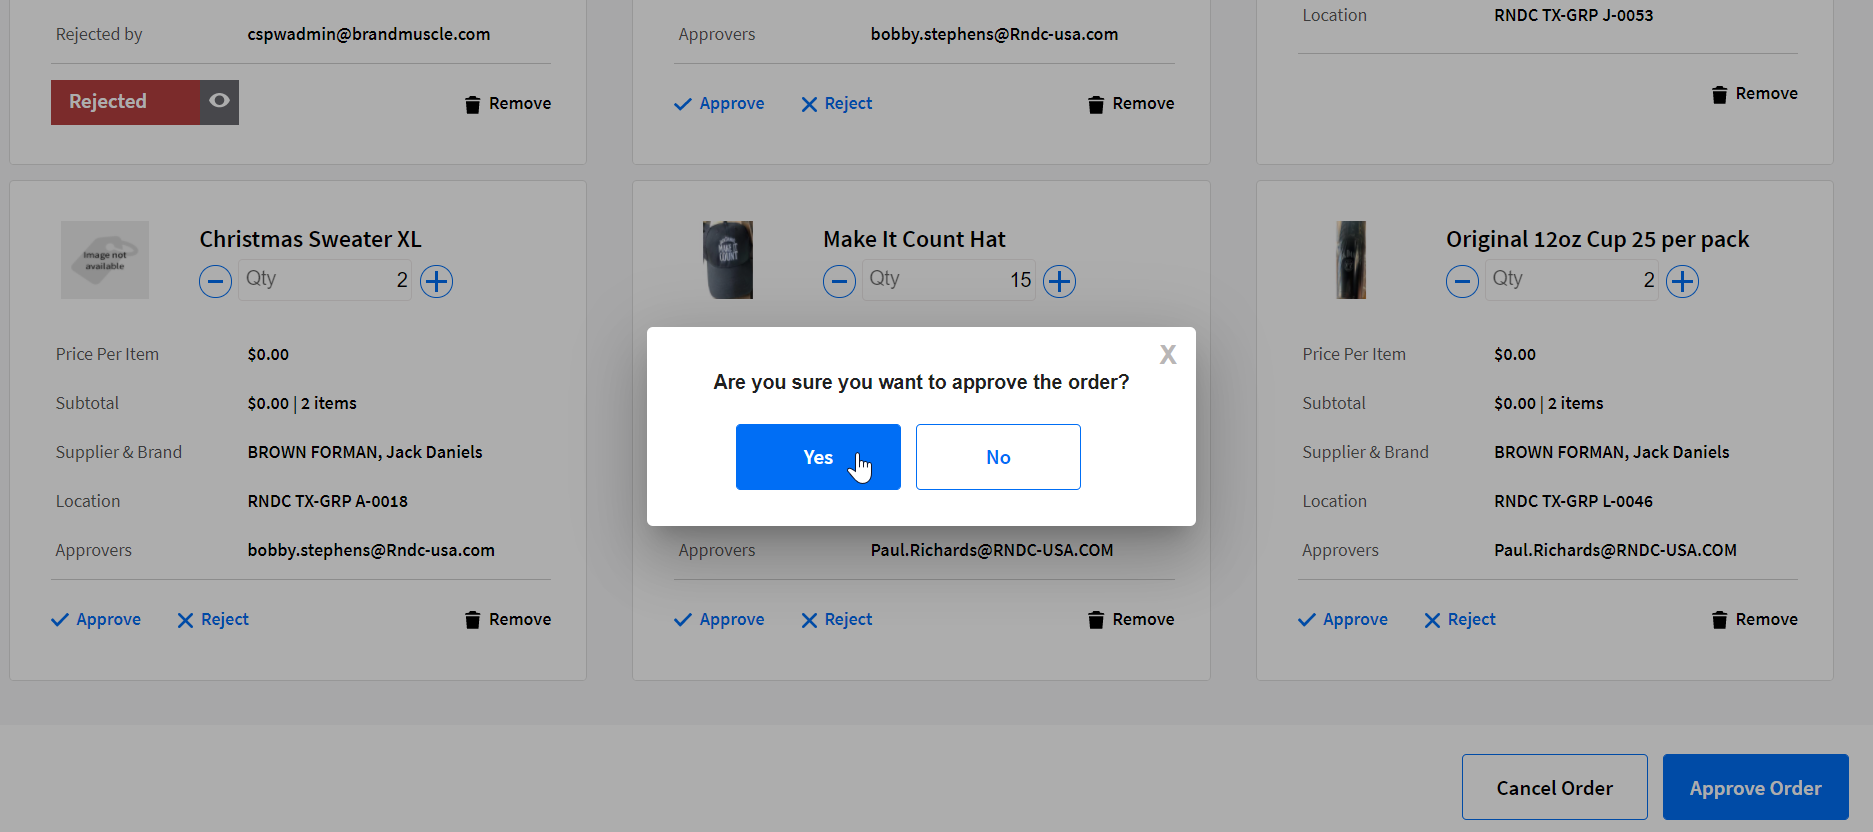The image size is (1873, 832).
Task: Open the Make It Count Hat thumbnail
Action: click(727, 260)
